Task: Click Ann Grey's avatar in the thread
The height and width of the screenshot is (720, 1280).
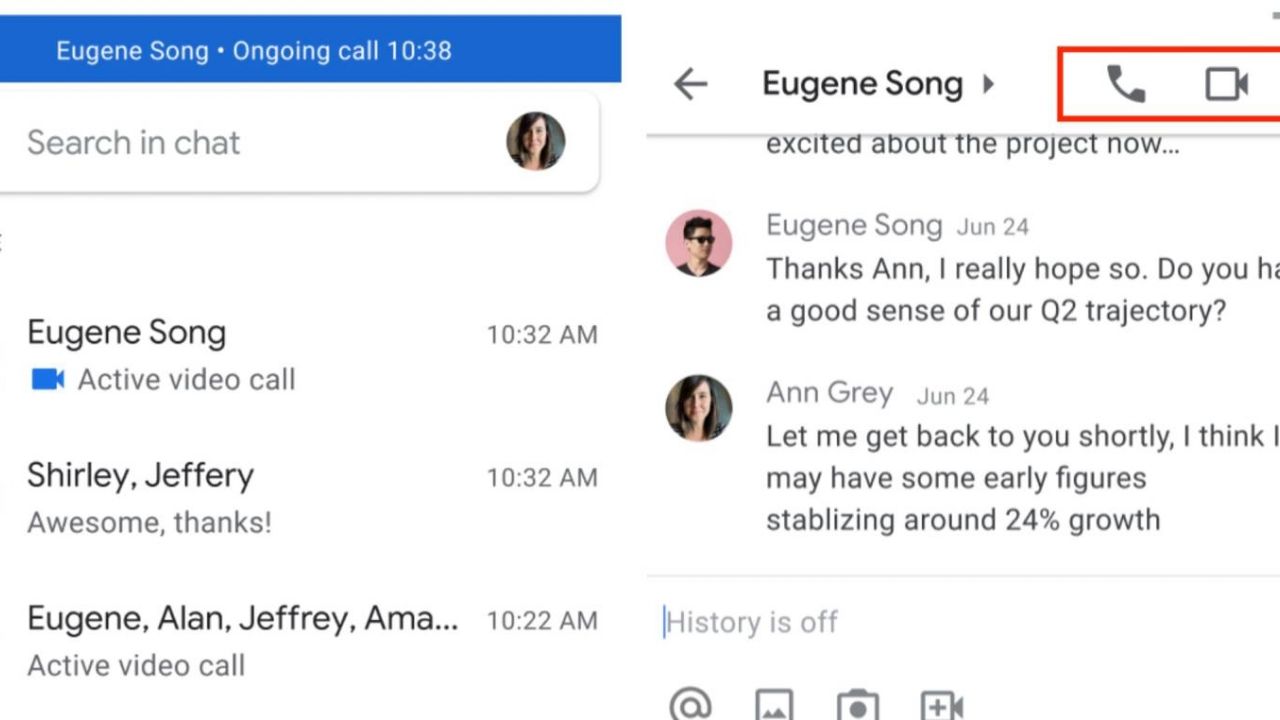Action: pos(699,408)
